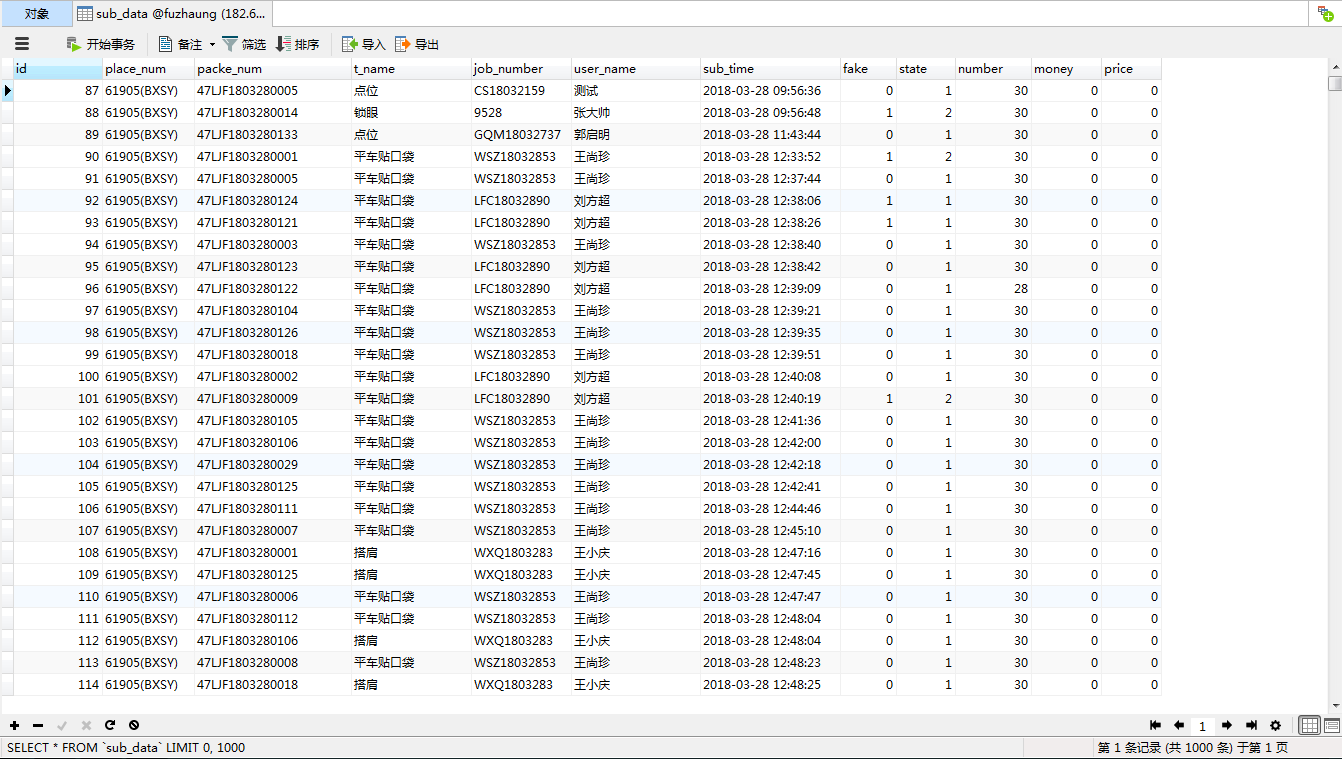
Task: Click the new query icon at top right
Action: (1325, 13)
